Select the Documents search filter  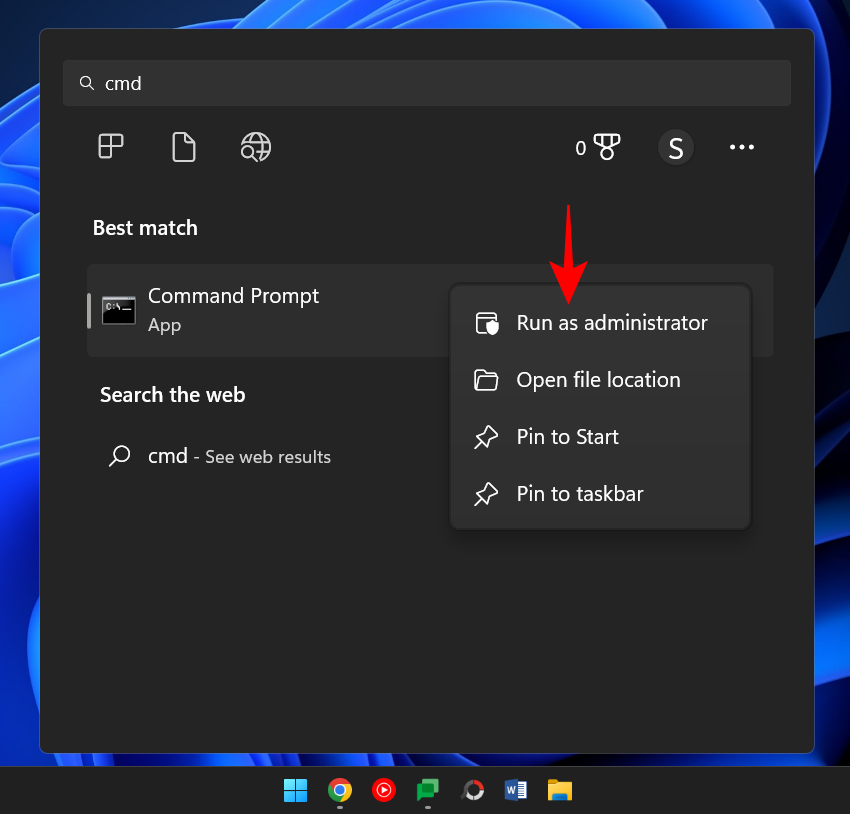(184, 147)
